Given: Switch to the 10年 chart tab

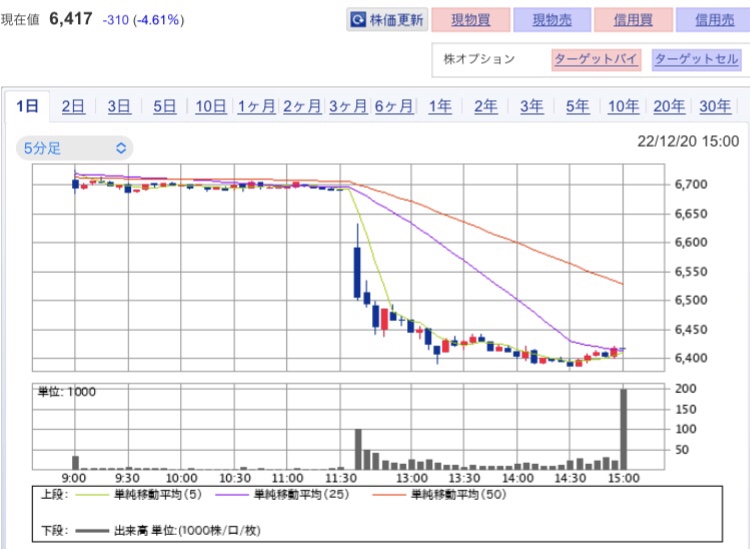Looking at the screenshot, I should [623, 106].
